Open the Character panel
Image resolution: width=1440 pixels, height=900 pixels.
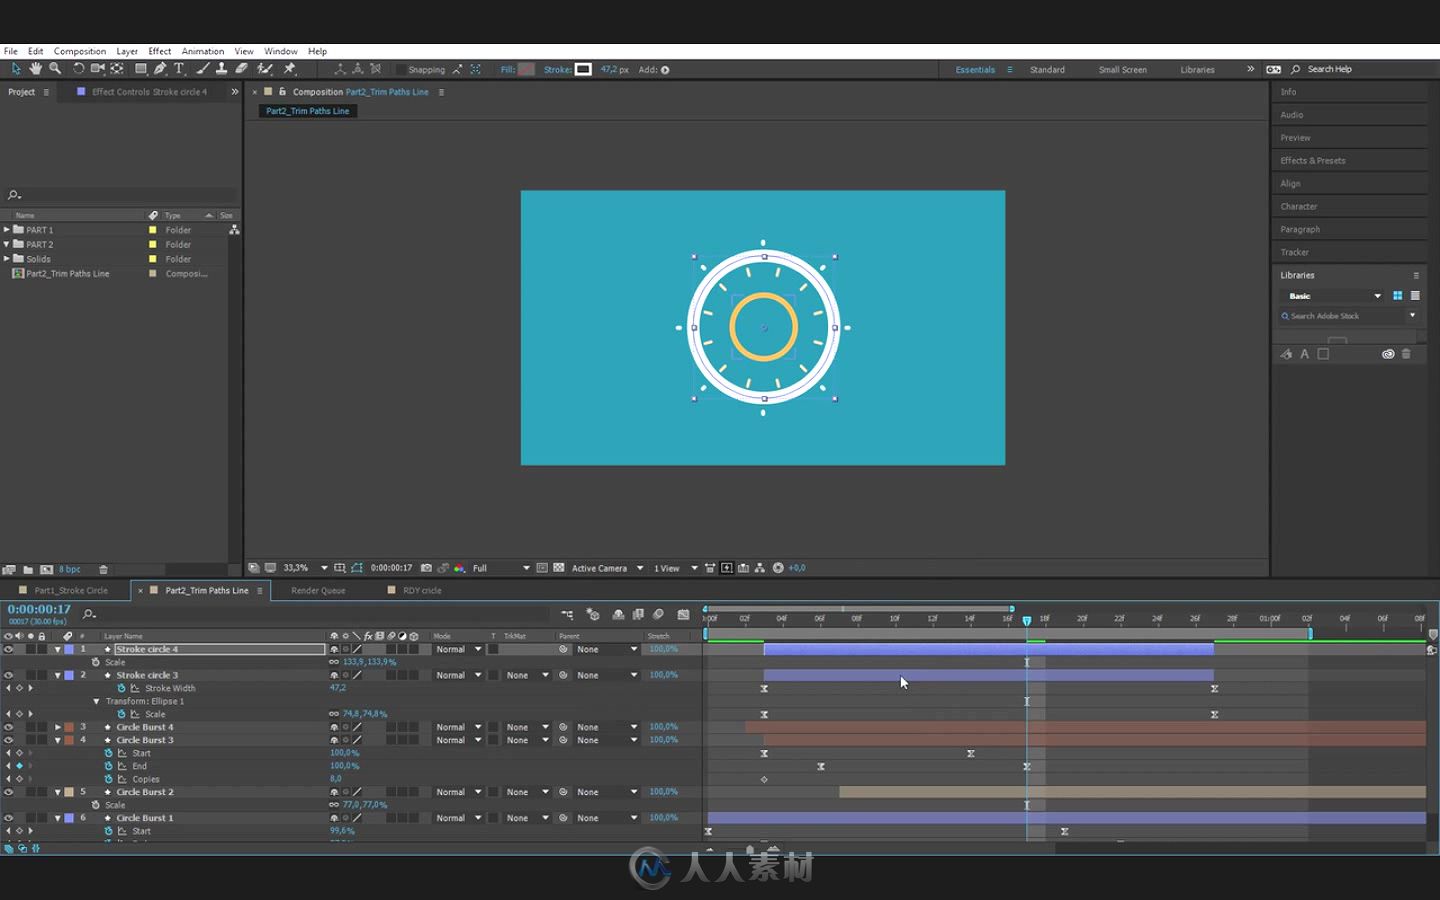(1298, 206)
